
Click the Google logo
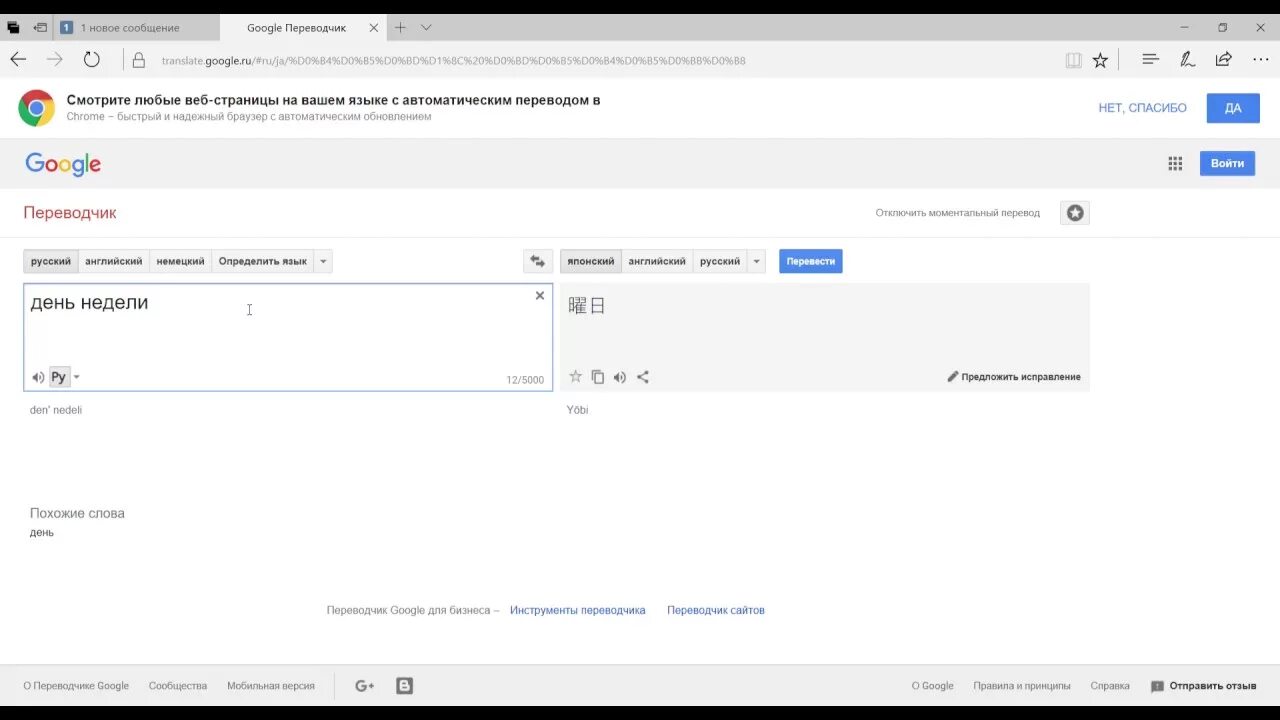pyautogui.click(x=63, y=164)
